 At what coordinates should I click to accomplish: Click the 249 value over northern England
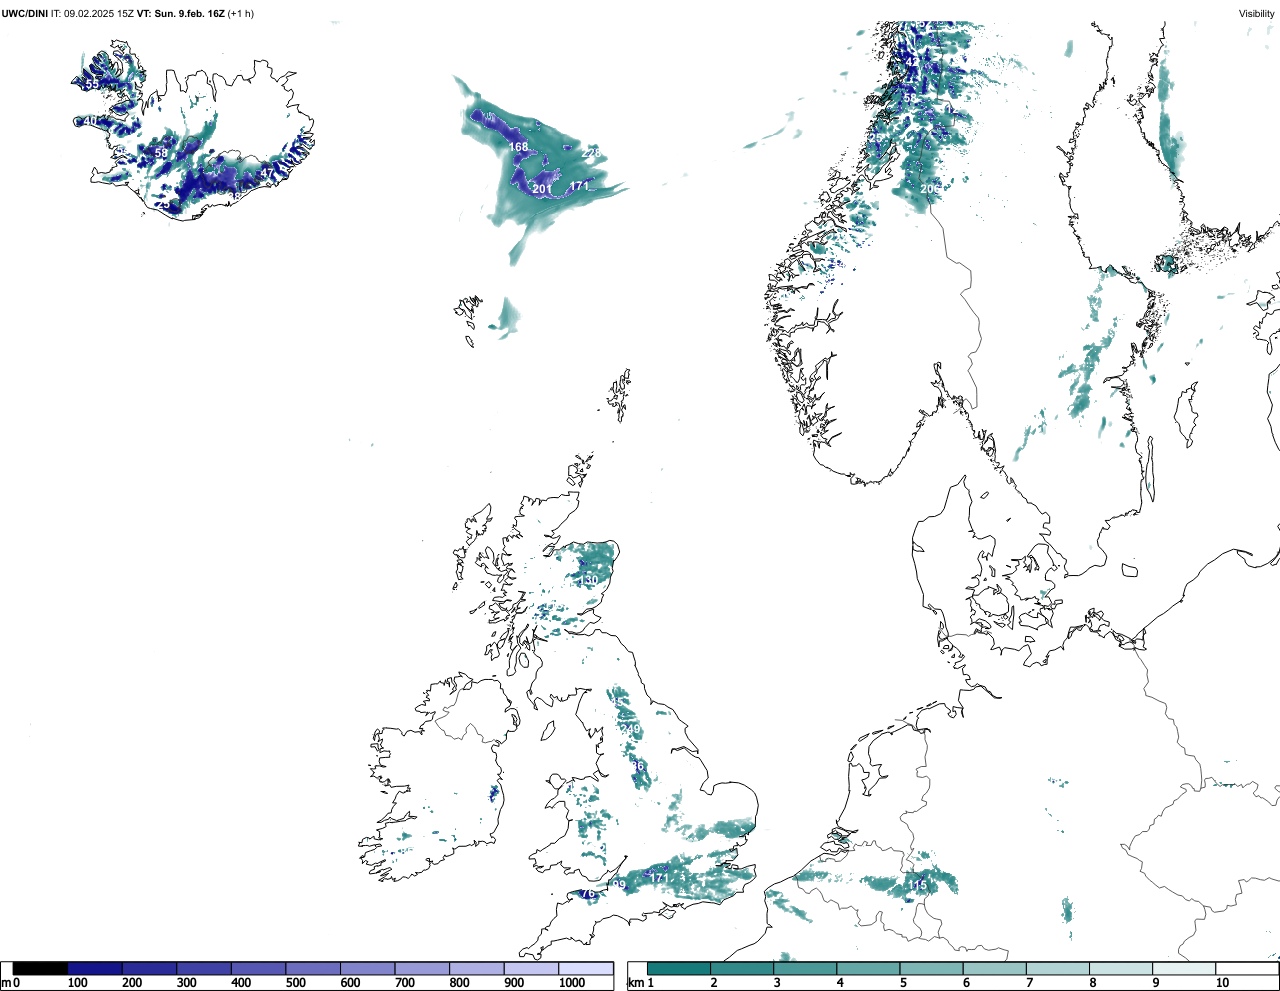(631, 730)
